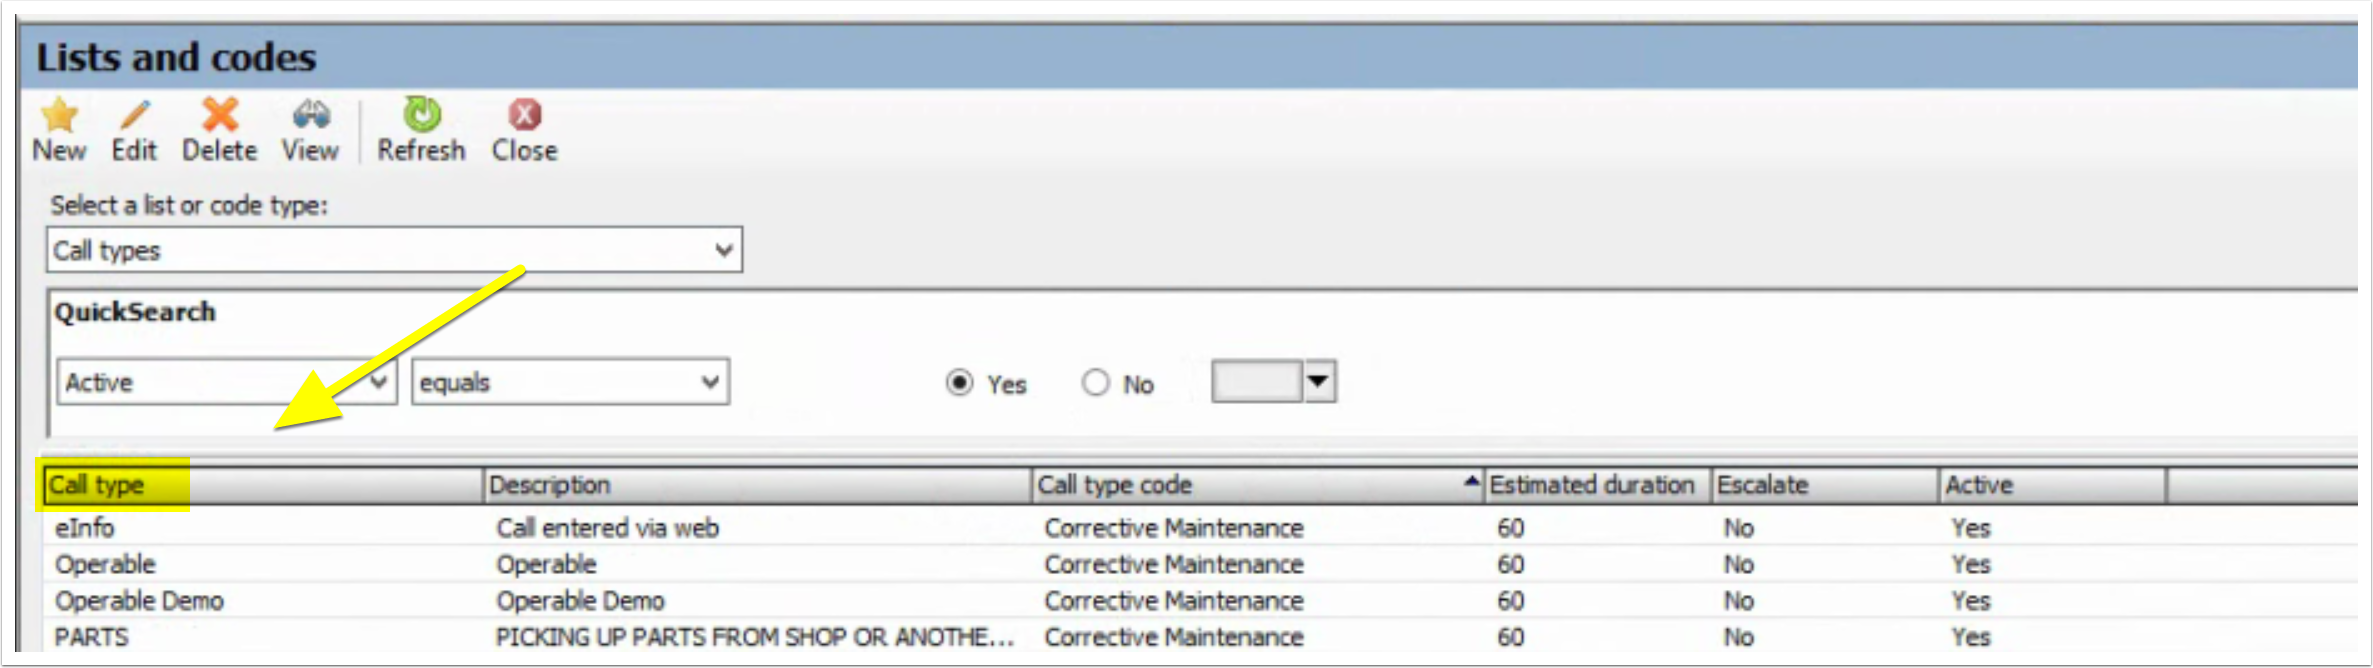Sort by the Active column header
The width and height of the screenshot is (2373, 668).
[2053, 485]
